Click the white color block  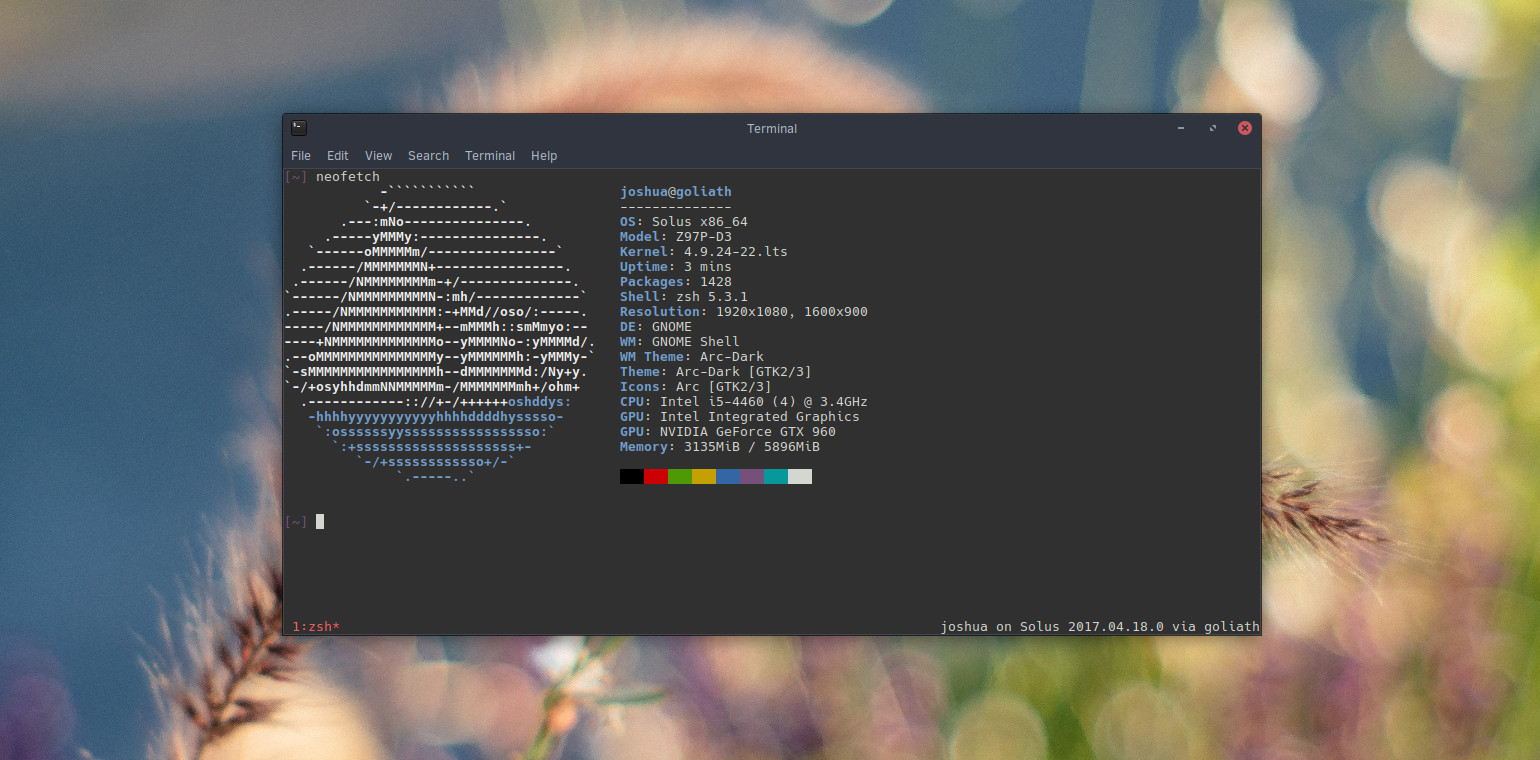coord(800,477)
